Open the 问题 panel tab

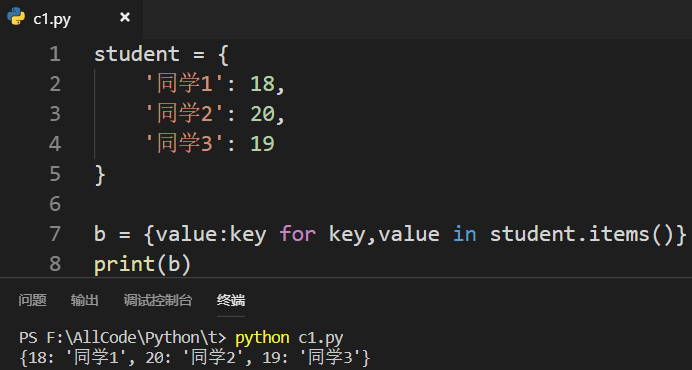(32, 300)
